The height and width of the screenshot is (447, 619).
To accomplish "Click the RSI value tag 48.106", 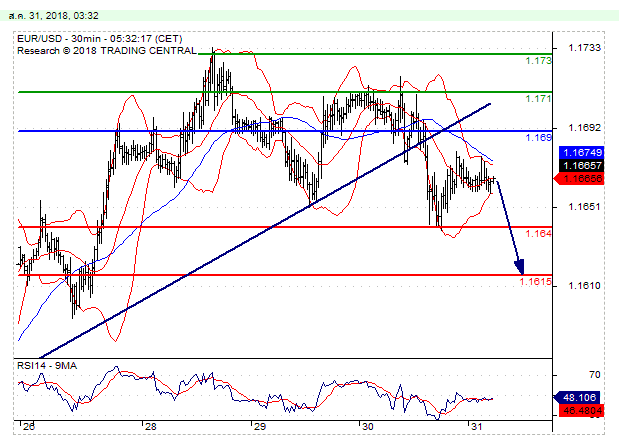I will point(578,397).
